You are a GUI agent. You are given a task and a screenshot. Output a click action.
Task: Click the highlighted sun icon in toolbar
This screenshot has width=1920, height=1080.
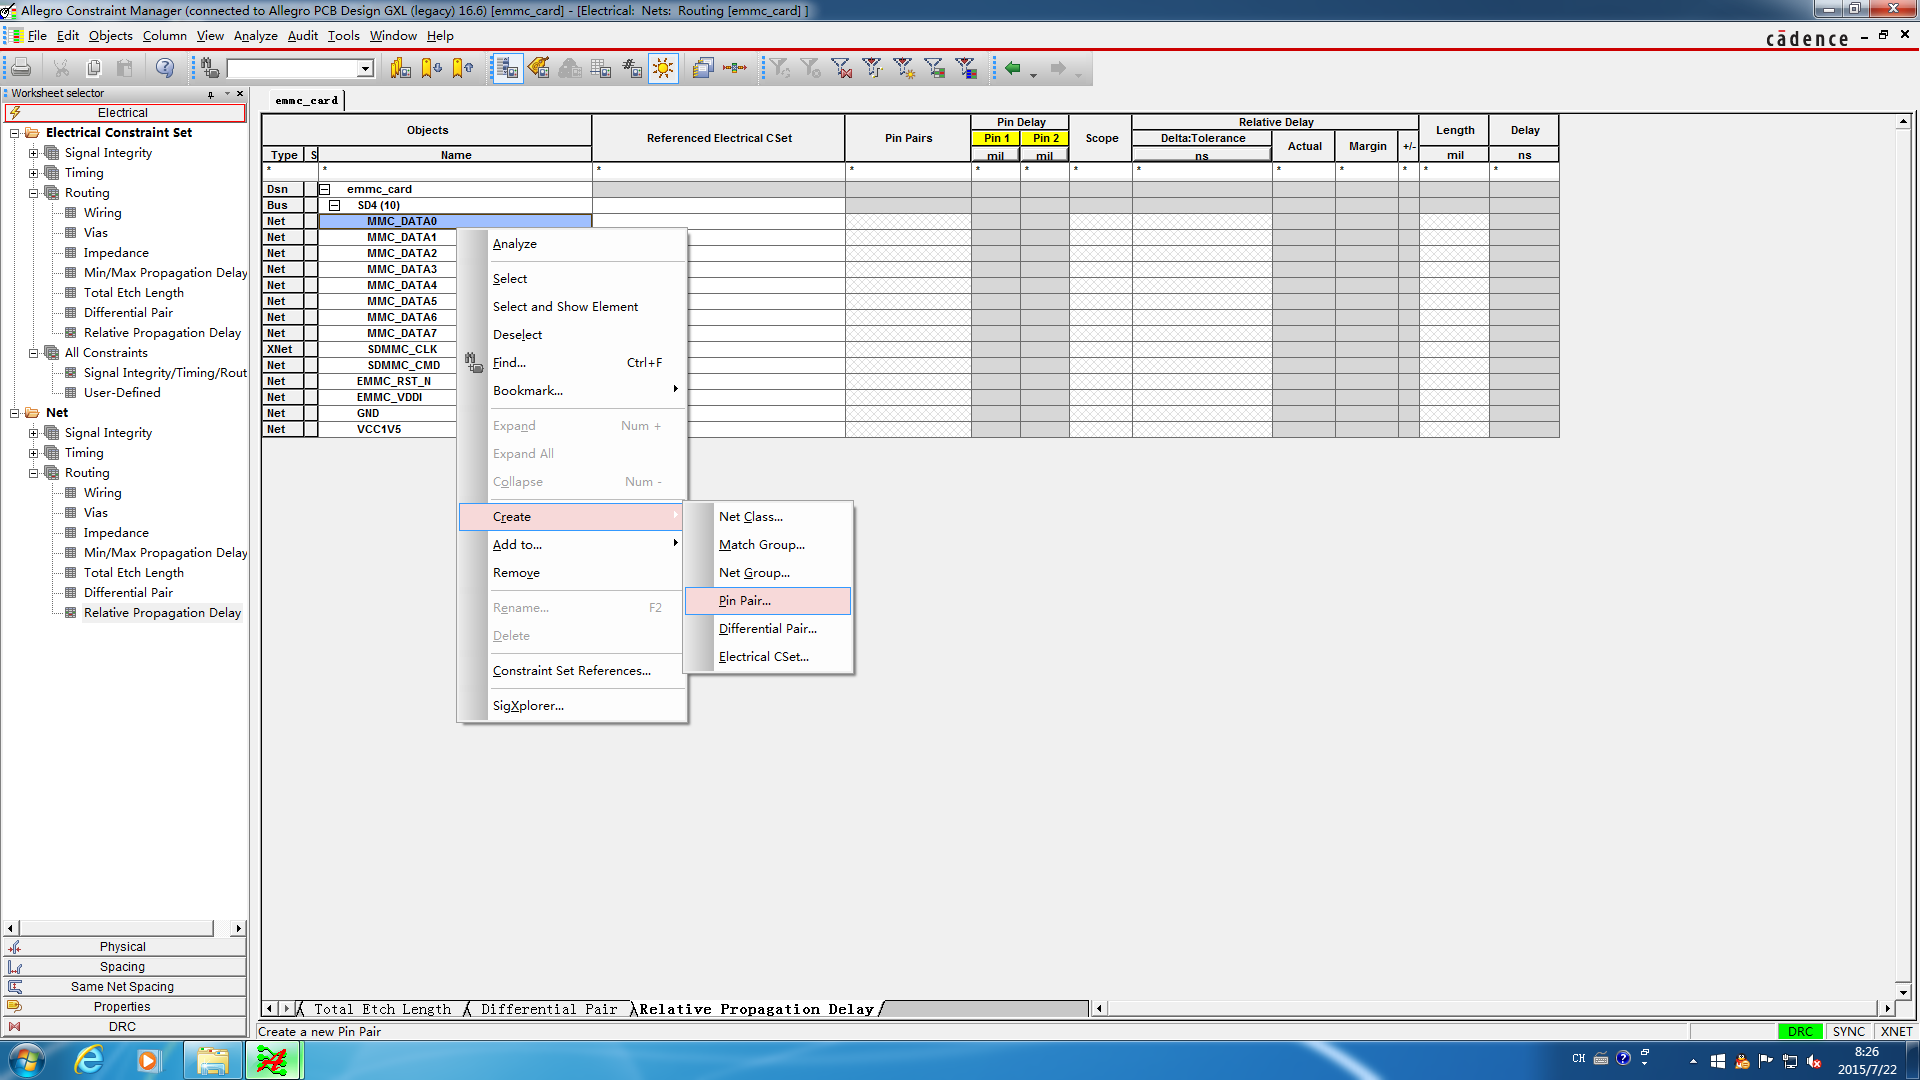click(x=663, y=68)
